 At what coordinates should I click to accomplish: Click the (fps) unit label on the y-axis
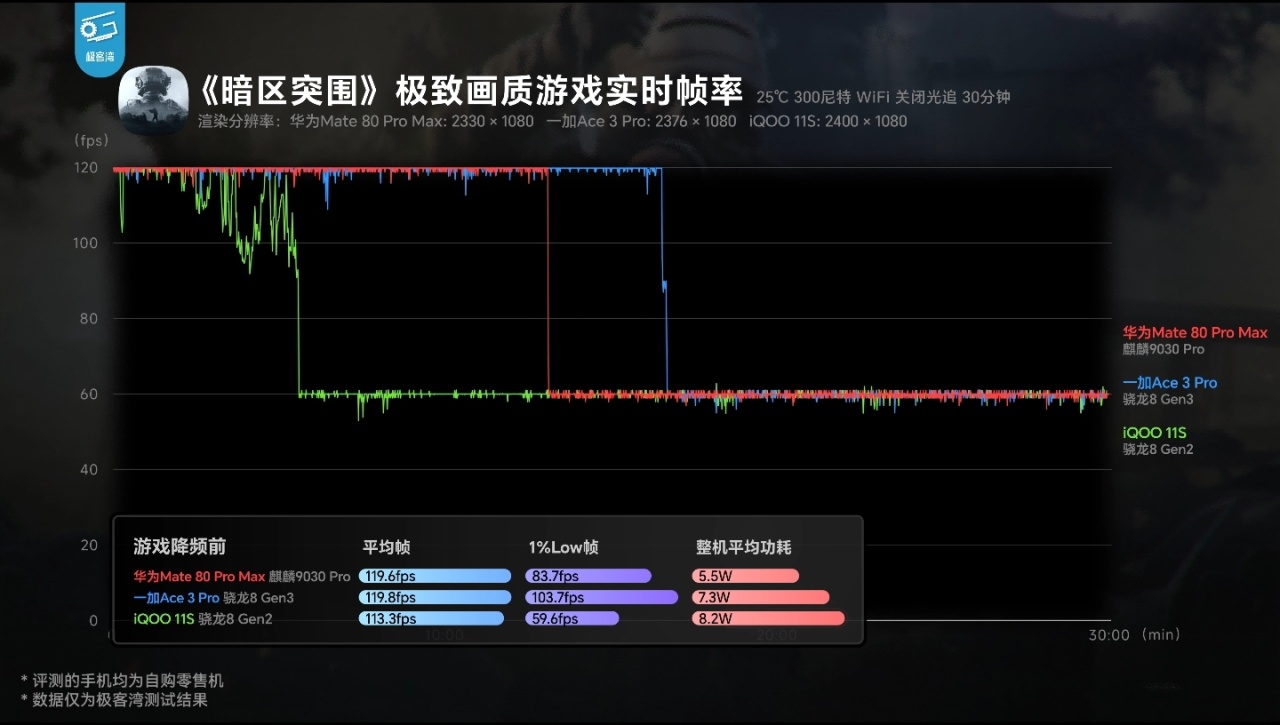click(x=92, y=141)
